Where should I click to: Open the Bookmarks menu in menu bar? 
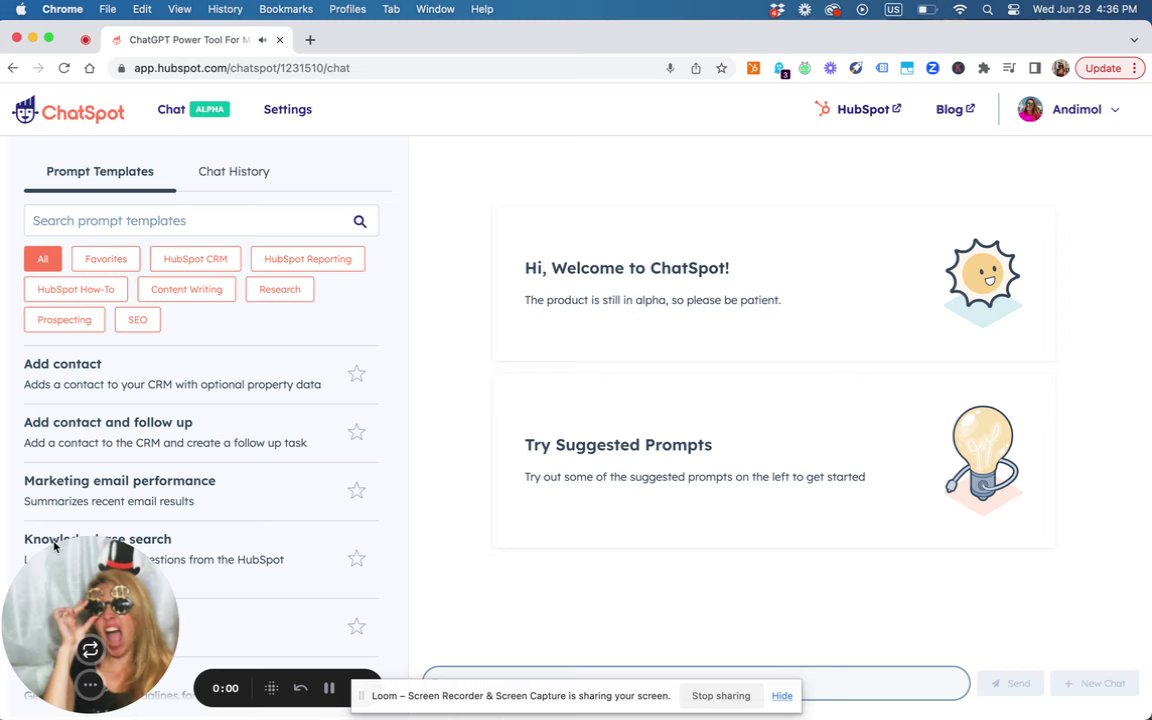point(286,10)
